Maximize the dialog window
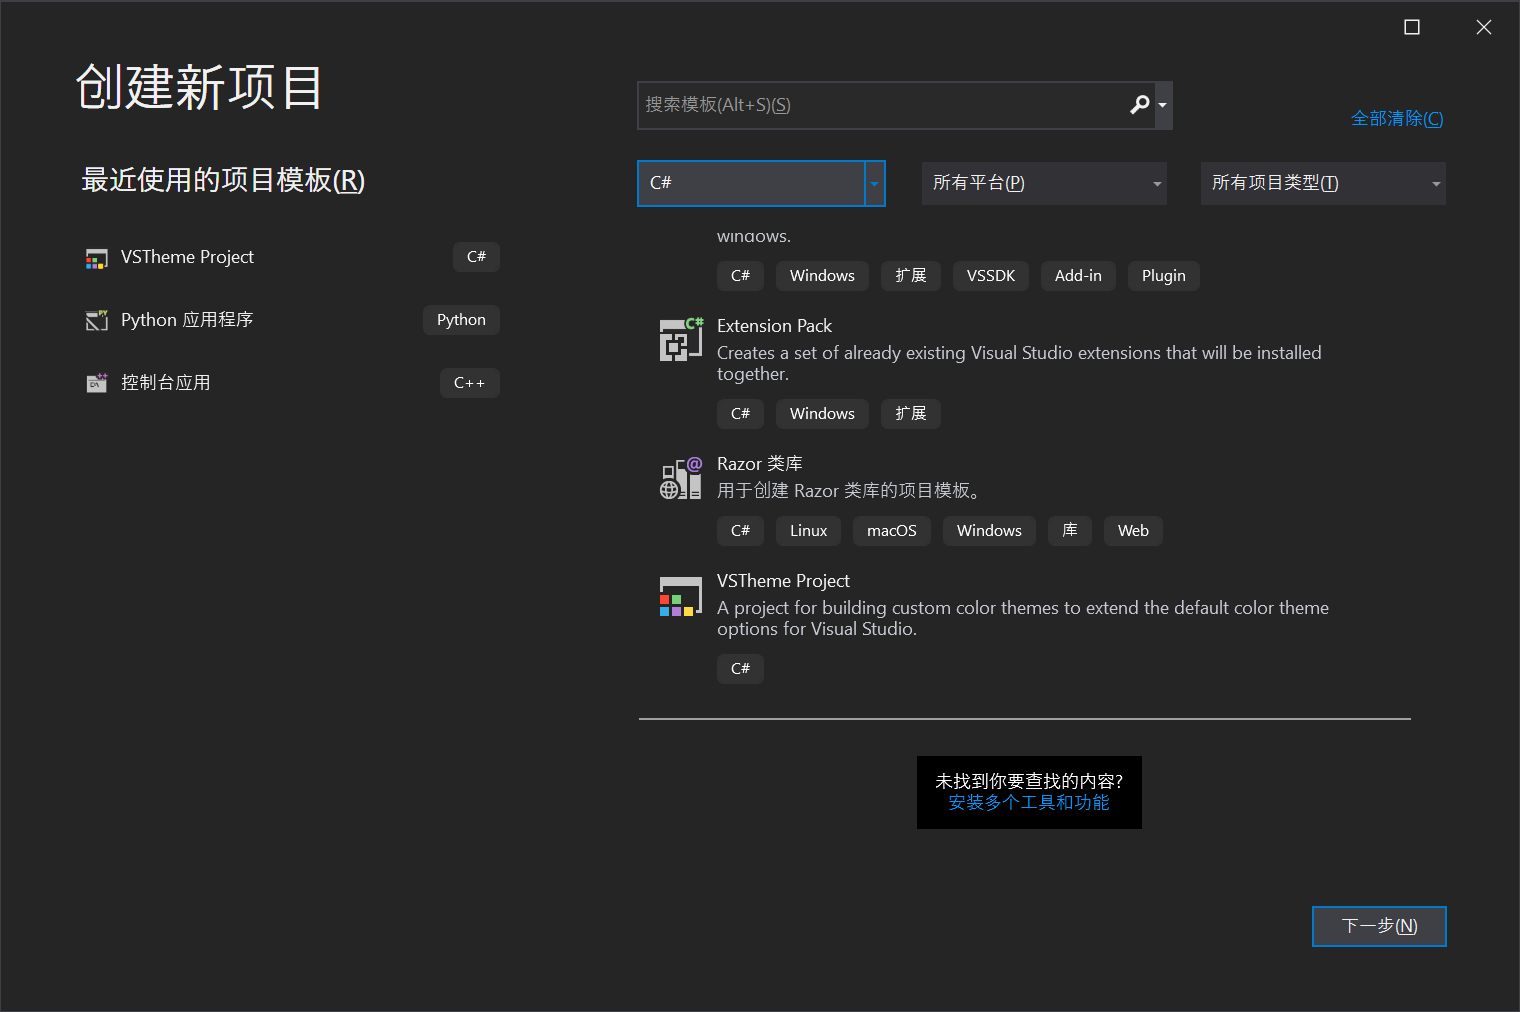This screenshot has width=1520, height=1012. [1412, 27]
